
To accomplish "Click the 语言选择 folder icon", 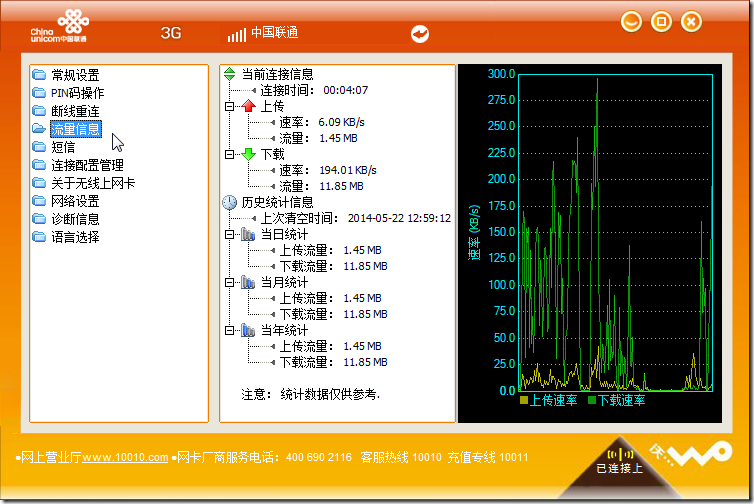I will coord(39,237).
